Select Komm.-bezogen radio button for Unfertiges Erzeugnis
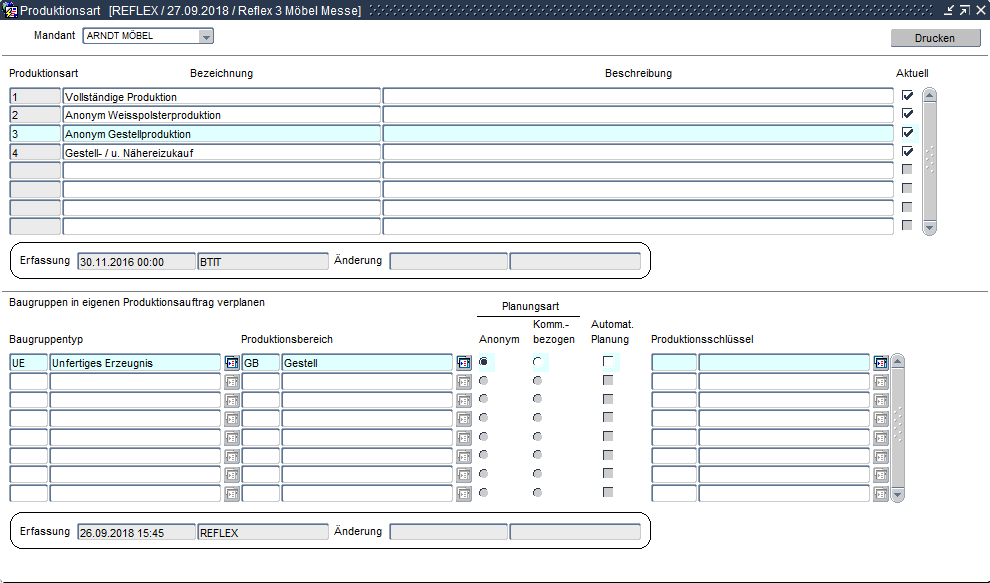The image size is (990, 583). click(x=538, y=362)
